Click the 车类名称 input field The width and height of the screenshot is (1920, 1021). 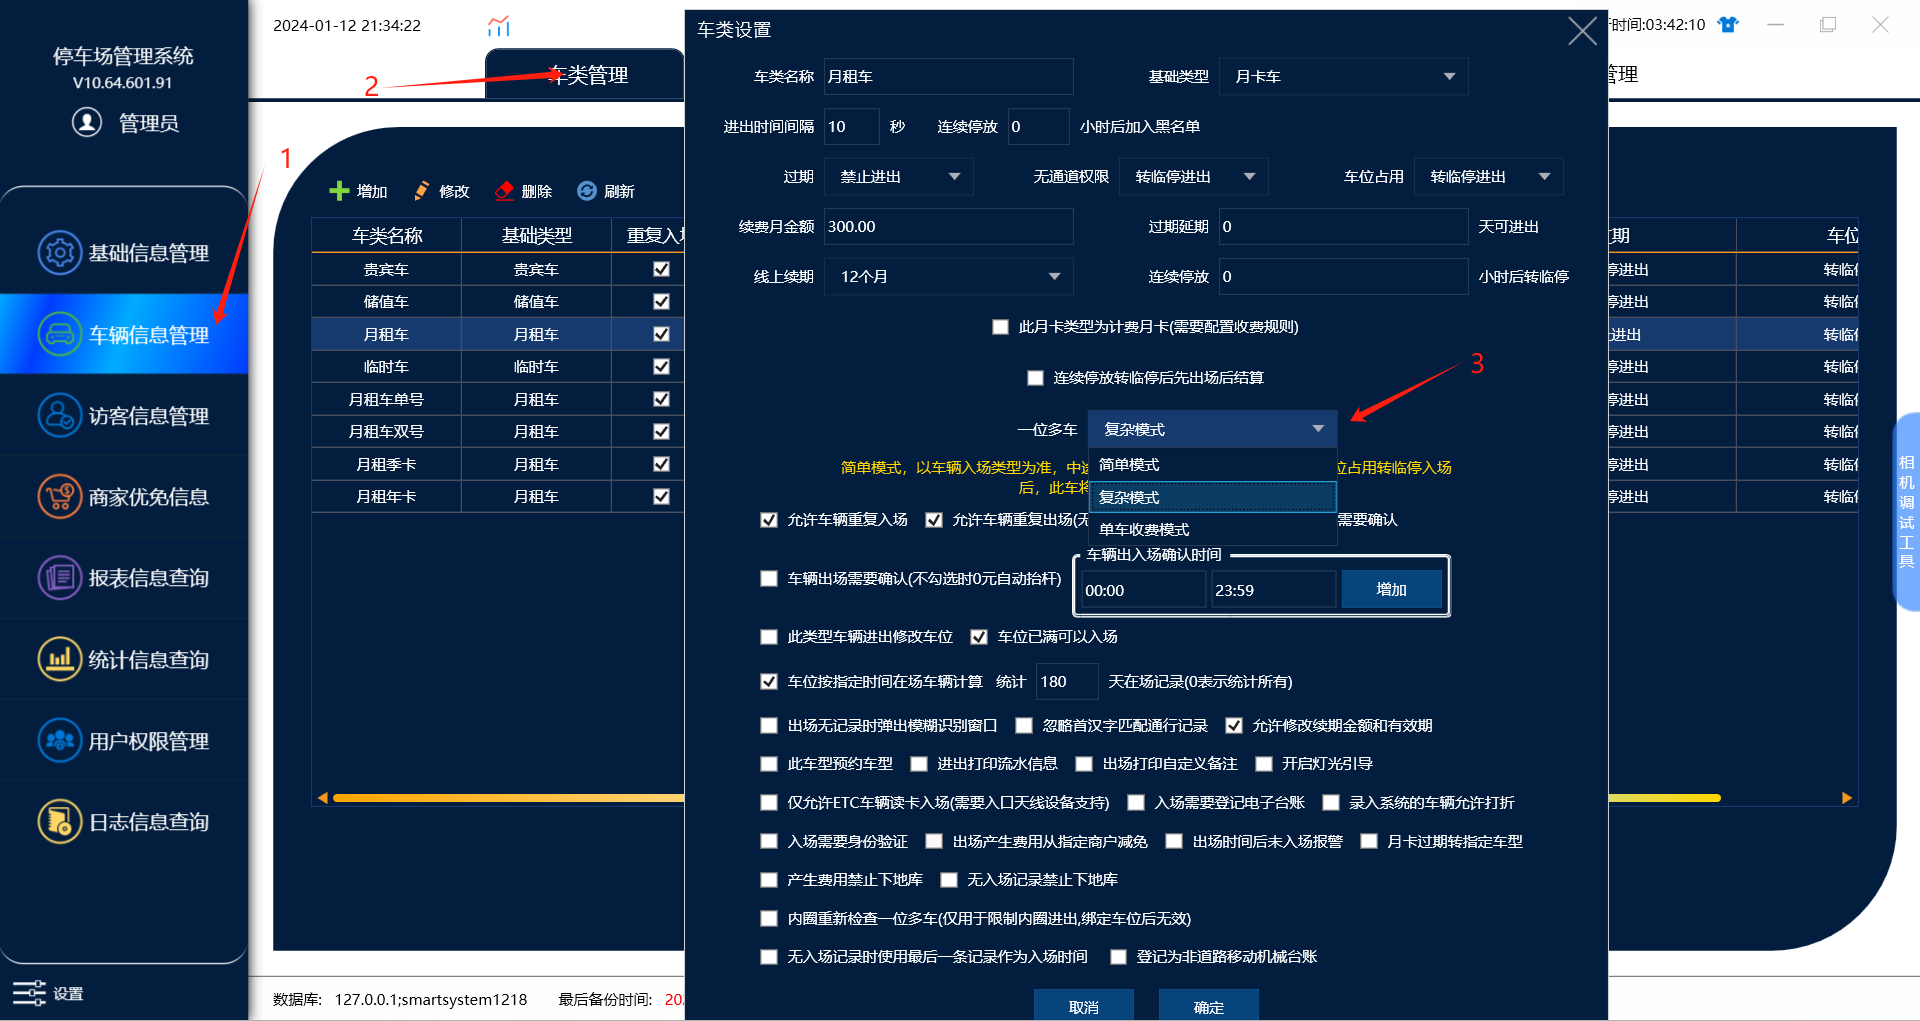point(948,77)
